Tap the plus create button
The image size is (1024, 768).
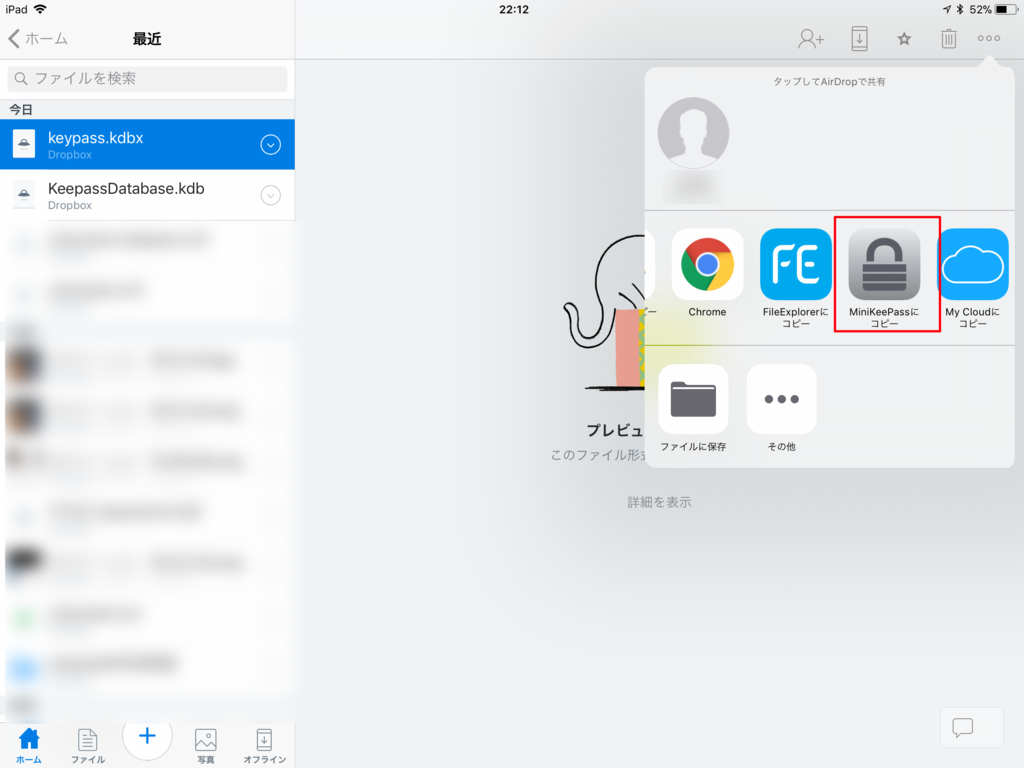coord(147,735)
